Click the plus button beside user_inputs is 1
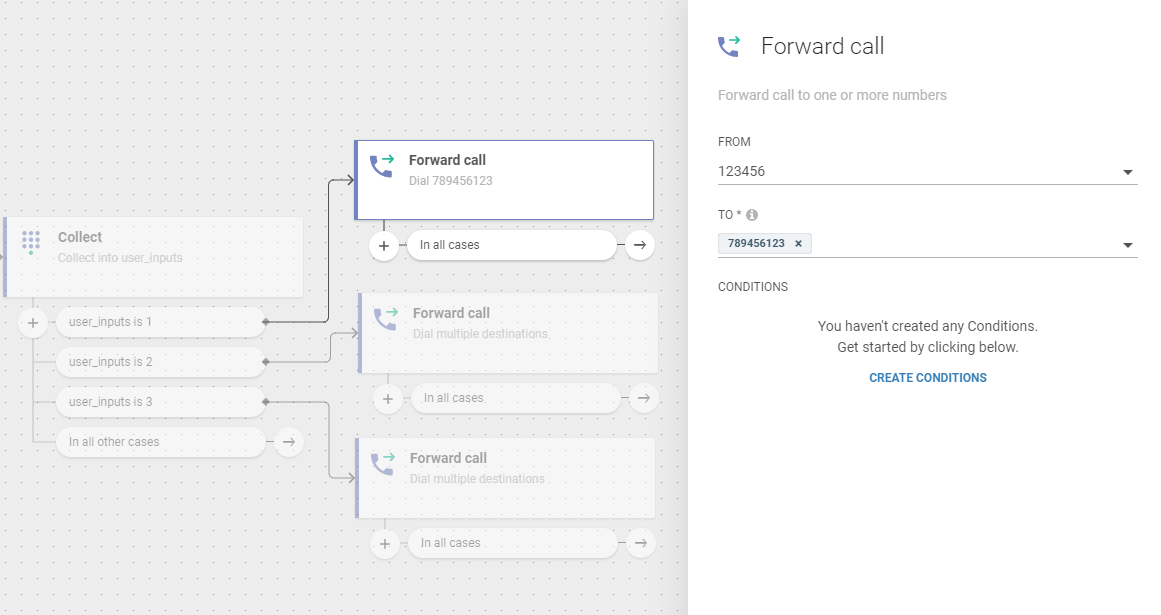The image size is (1161, 615). pos(33,323)
